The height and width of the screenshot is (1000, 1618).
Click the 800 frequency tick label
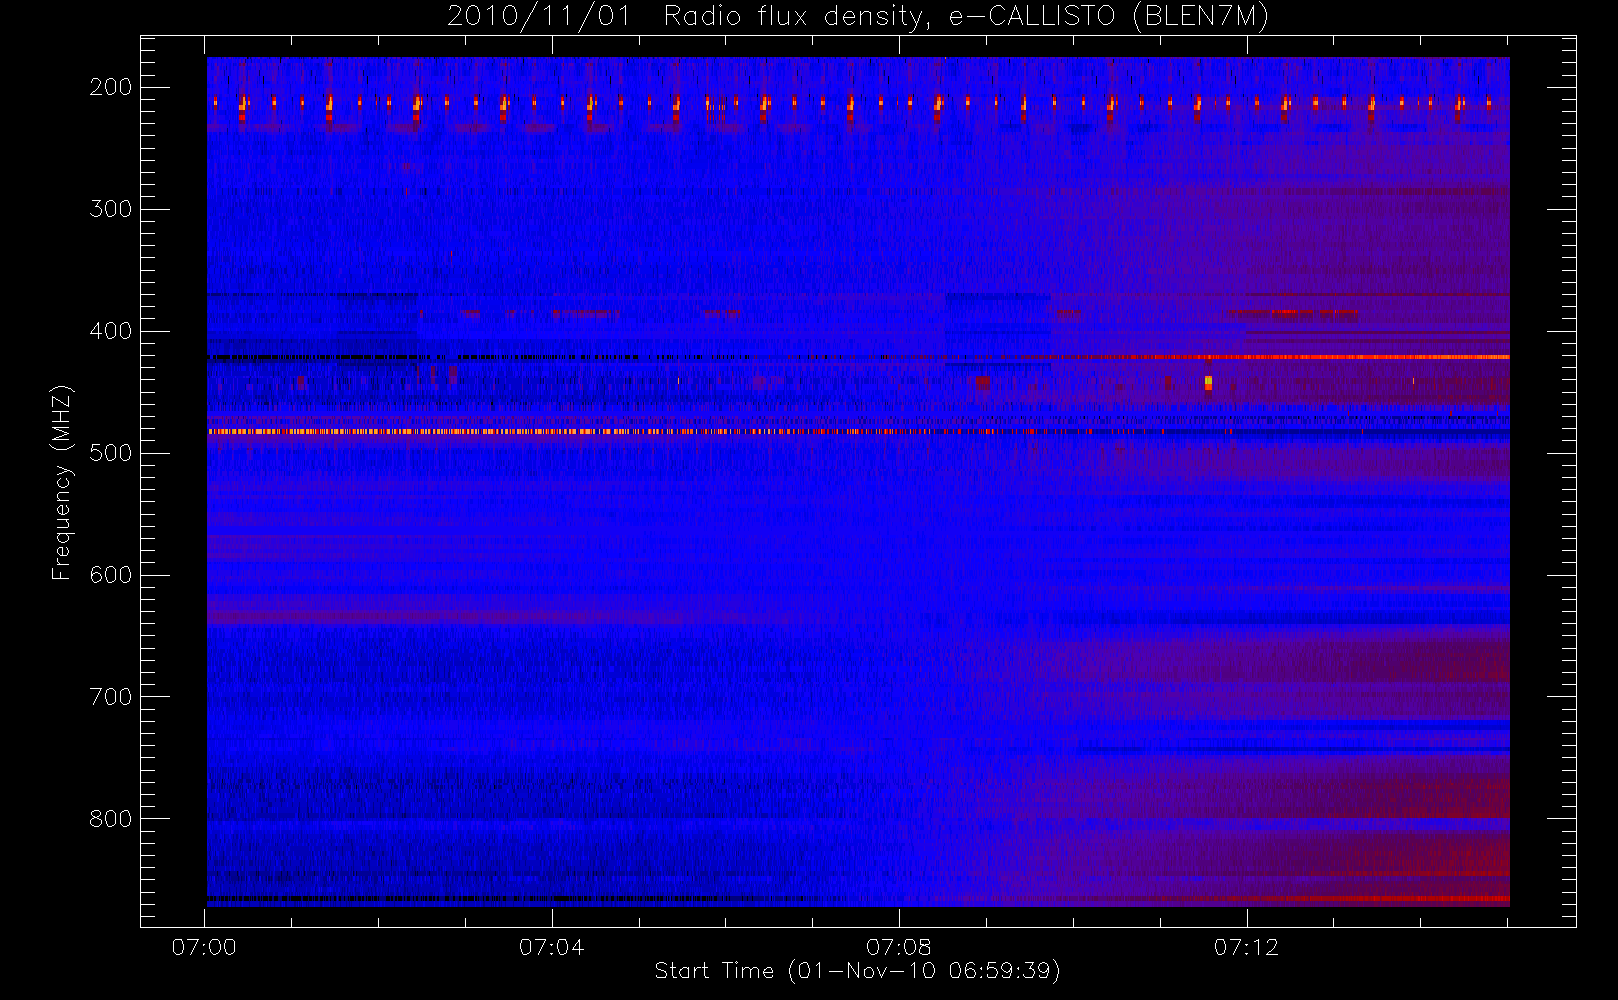click(x=111, y=819)
